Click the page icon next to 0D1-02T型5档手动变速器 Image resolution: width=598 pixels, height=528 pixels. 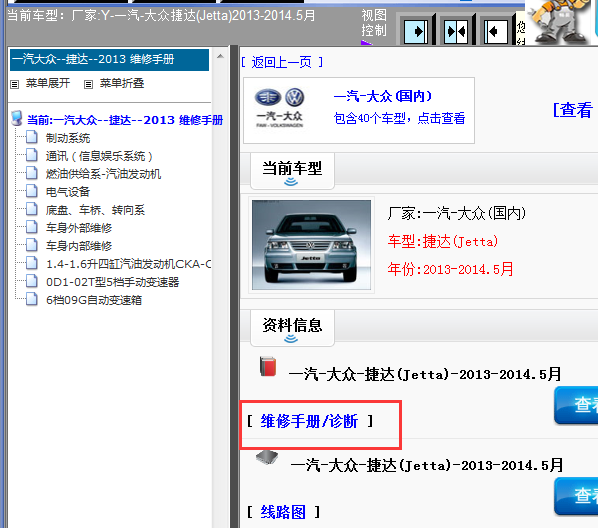click(32, 280)
